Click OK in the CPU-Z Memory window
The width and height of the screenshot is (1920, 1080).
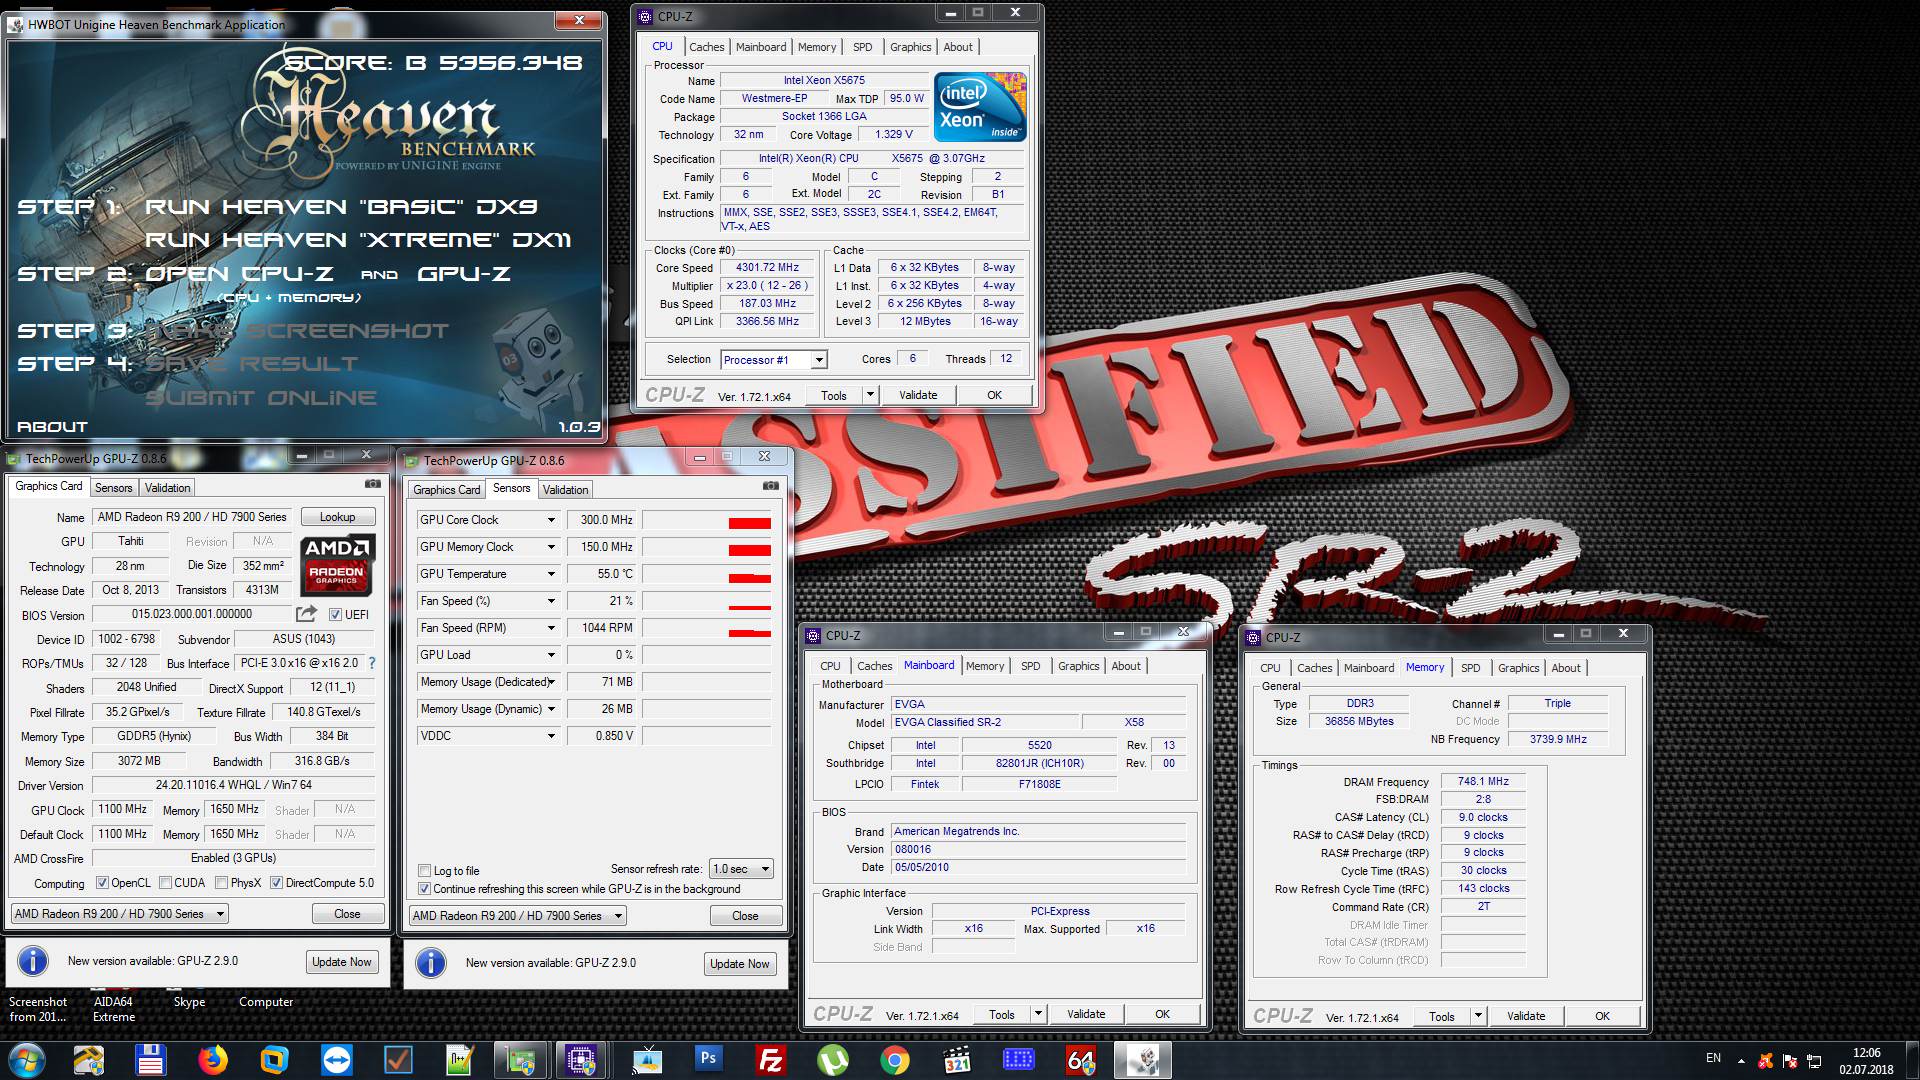click(x=1602, y=1016)
